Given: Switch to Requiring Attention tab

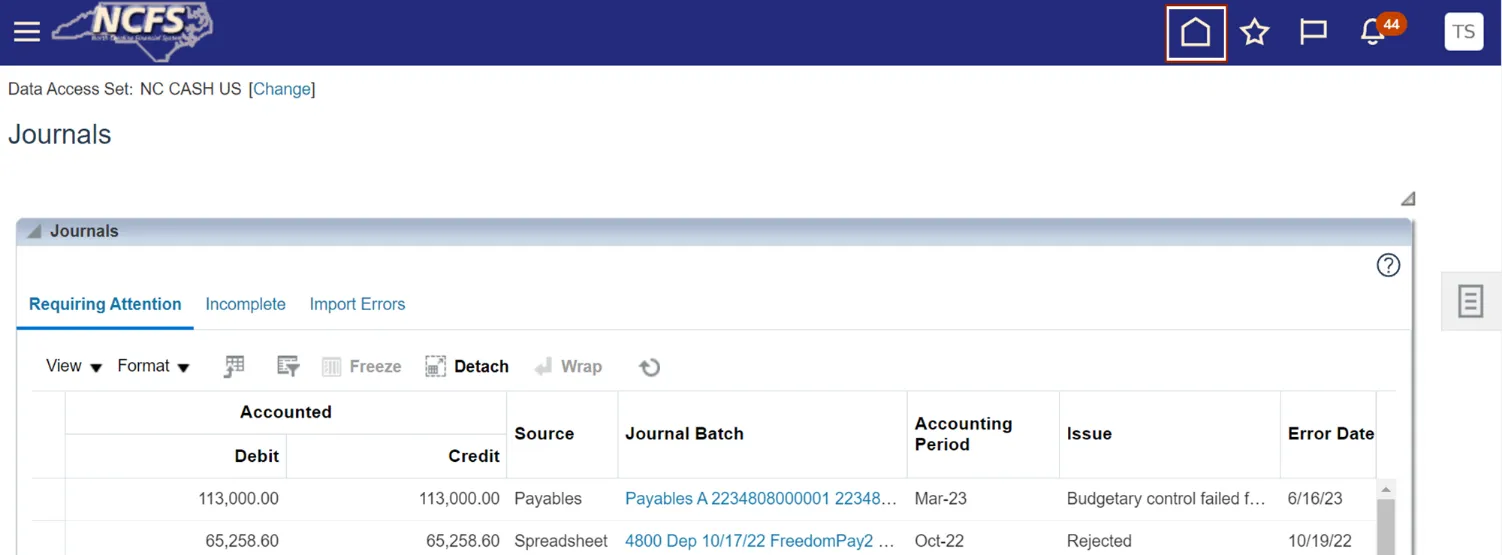Looking at the screenshot, I should point(105,304).
